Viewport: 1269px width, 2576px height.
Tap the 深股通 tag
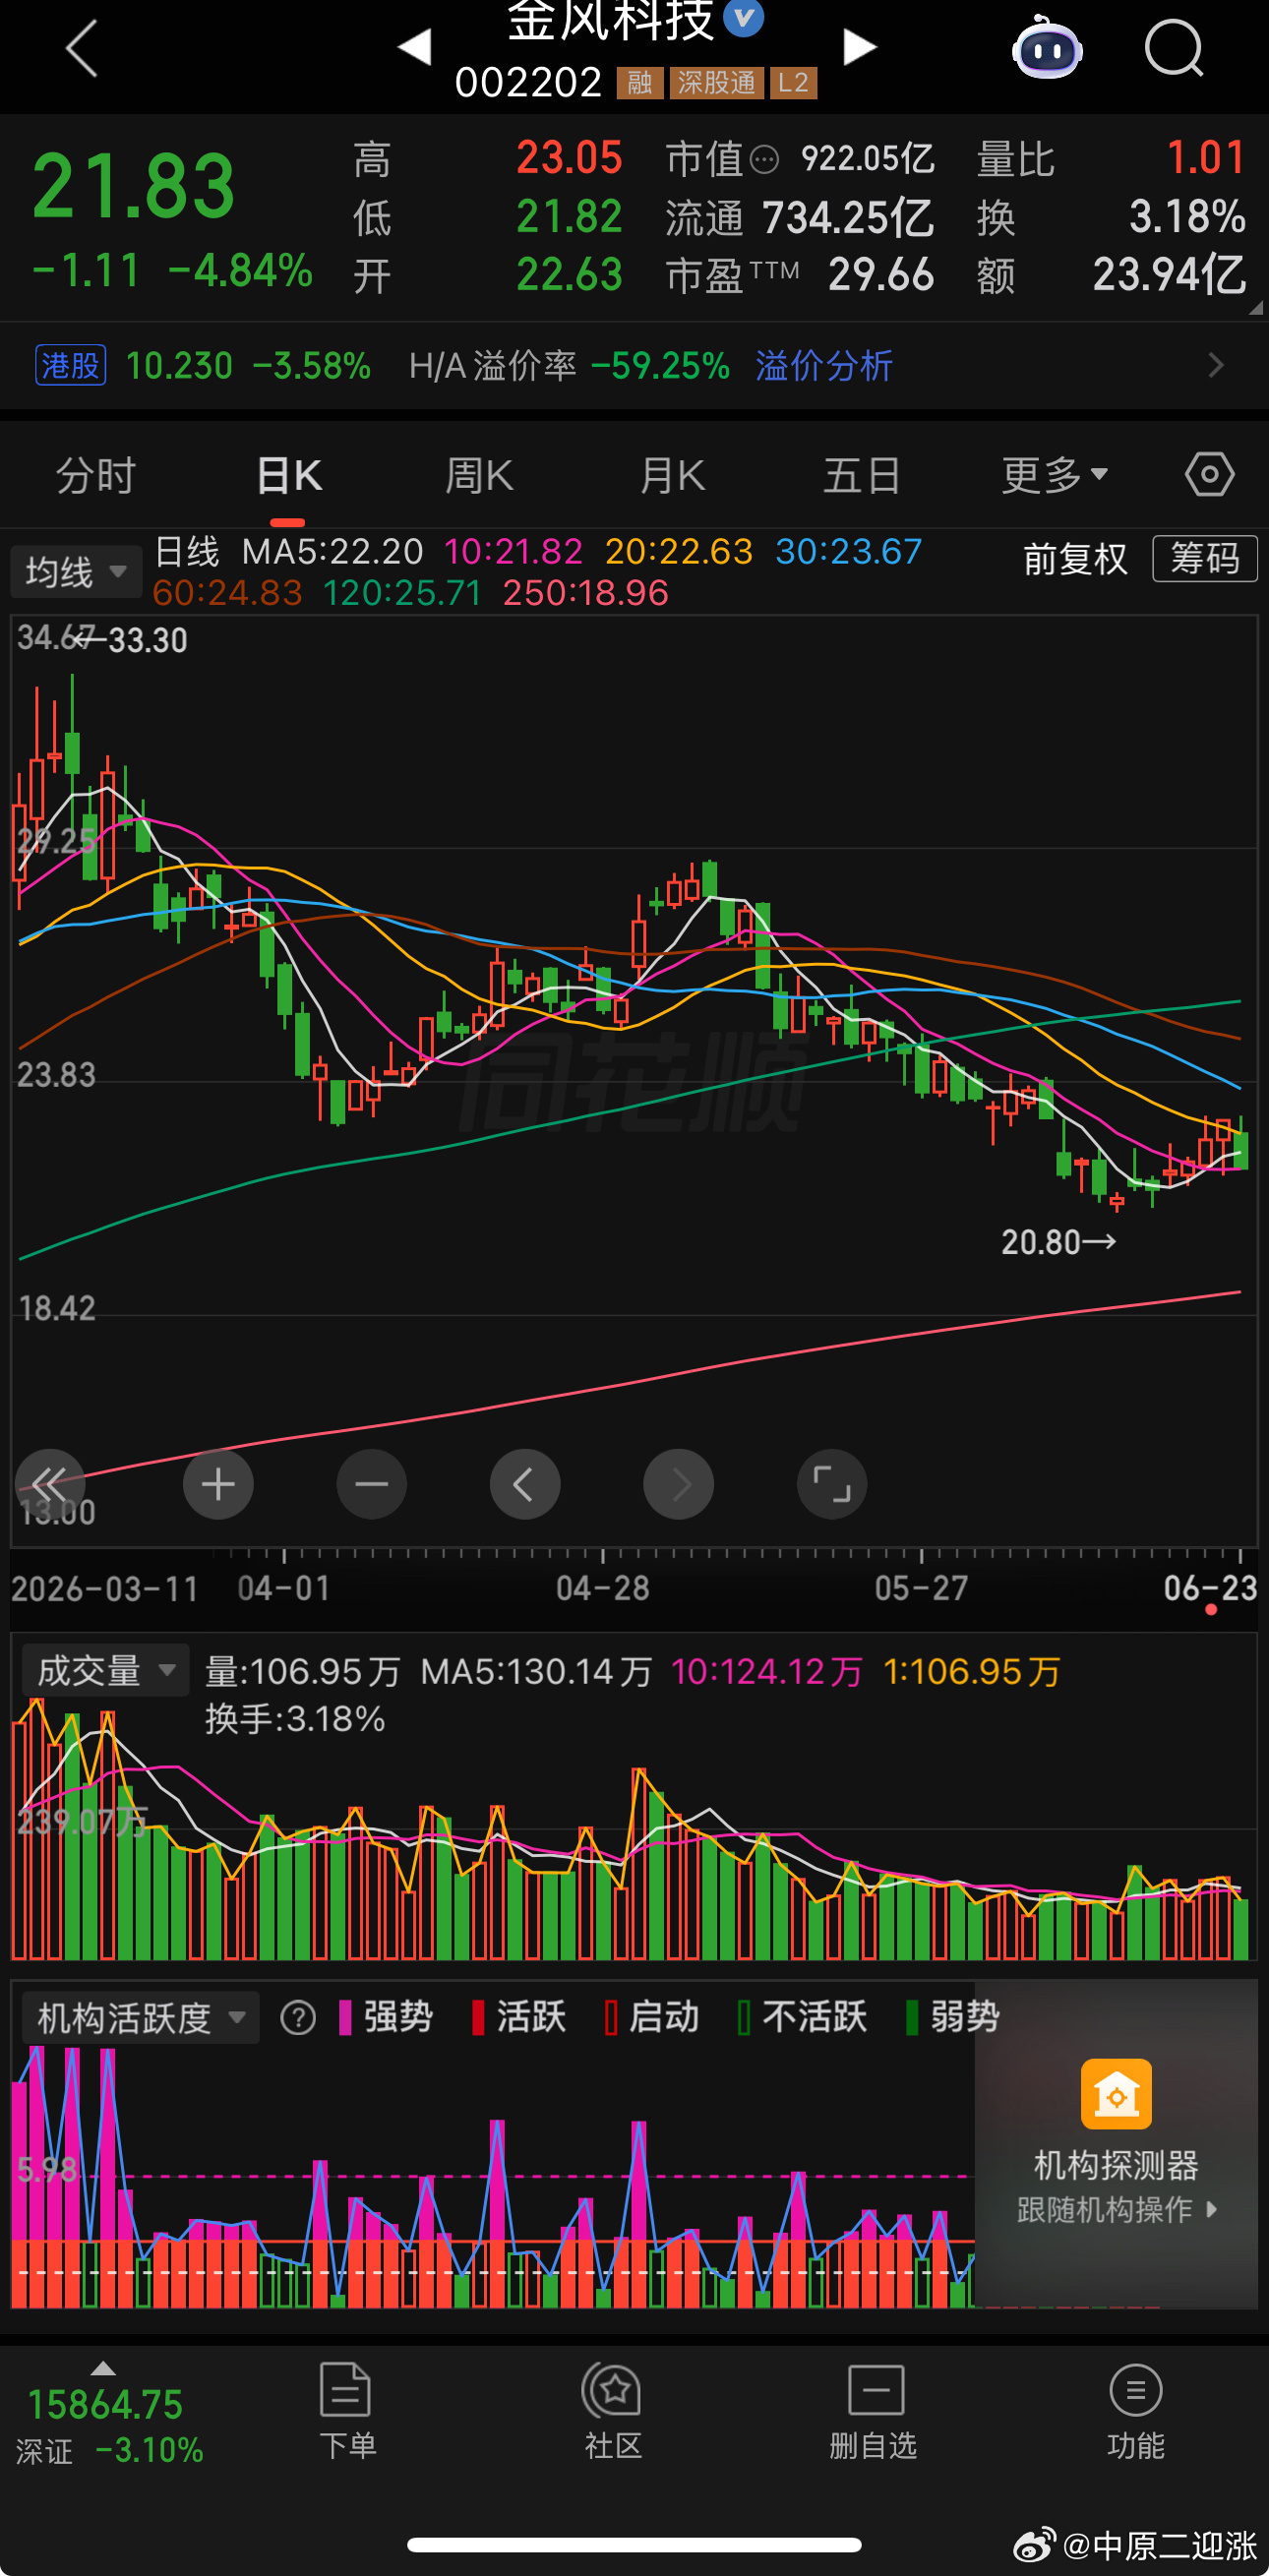pyautogui.click(x=717, y=82)
